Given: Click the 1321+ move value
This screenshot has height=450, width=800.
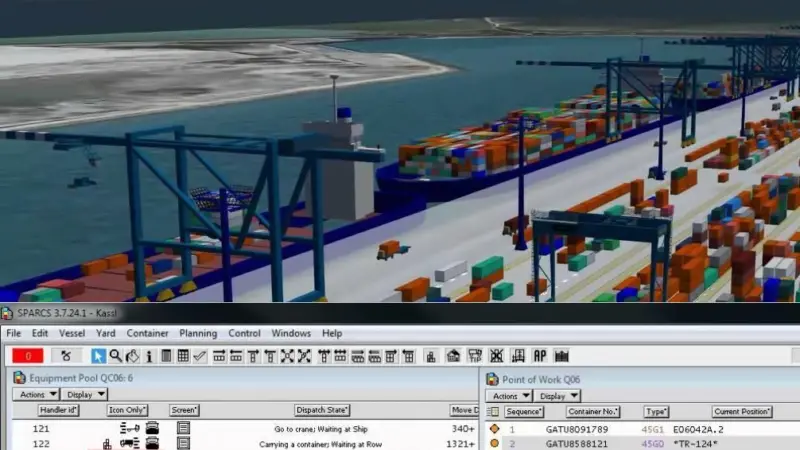Looking at the screenshot, I should [461, 444].
